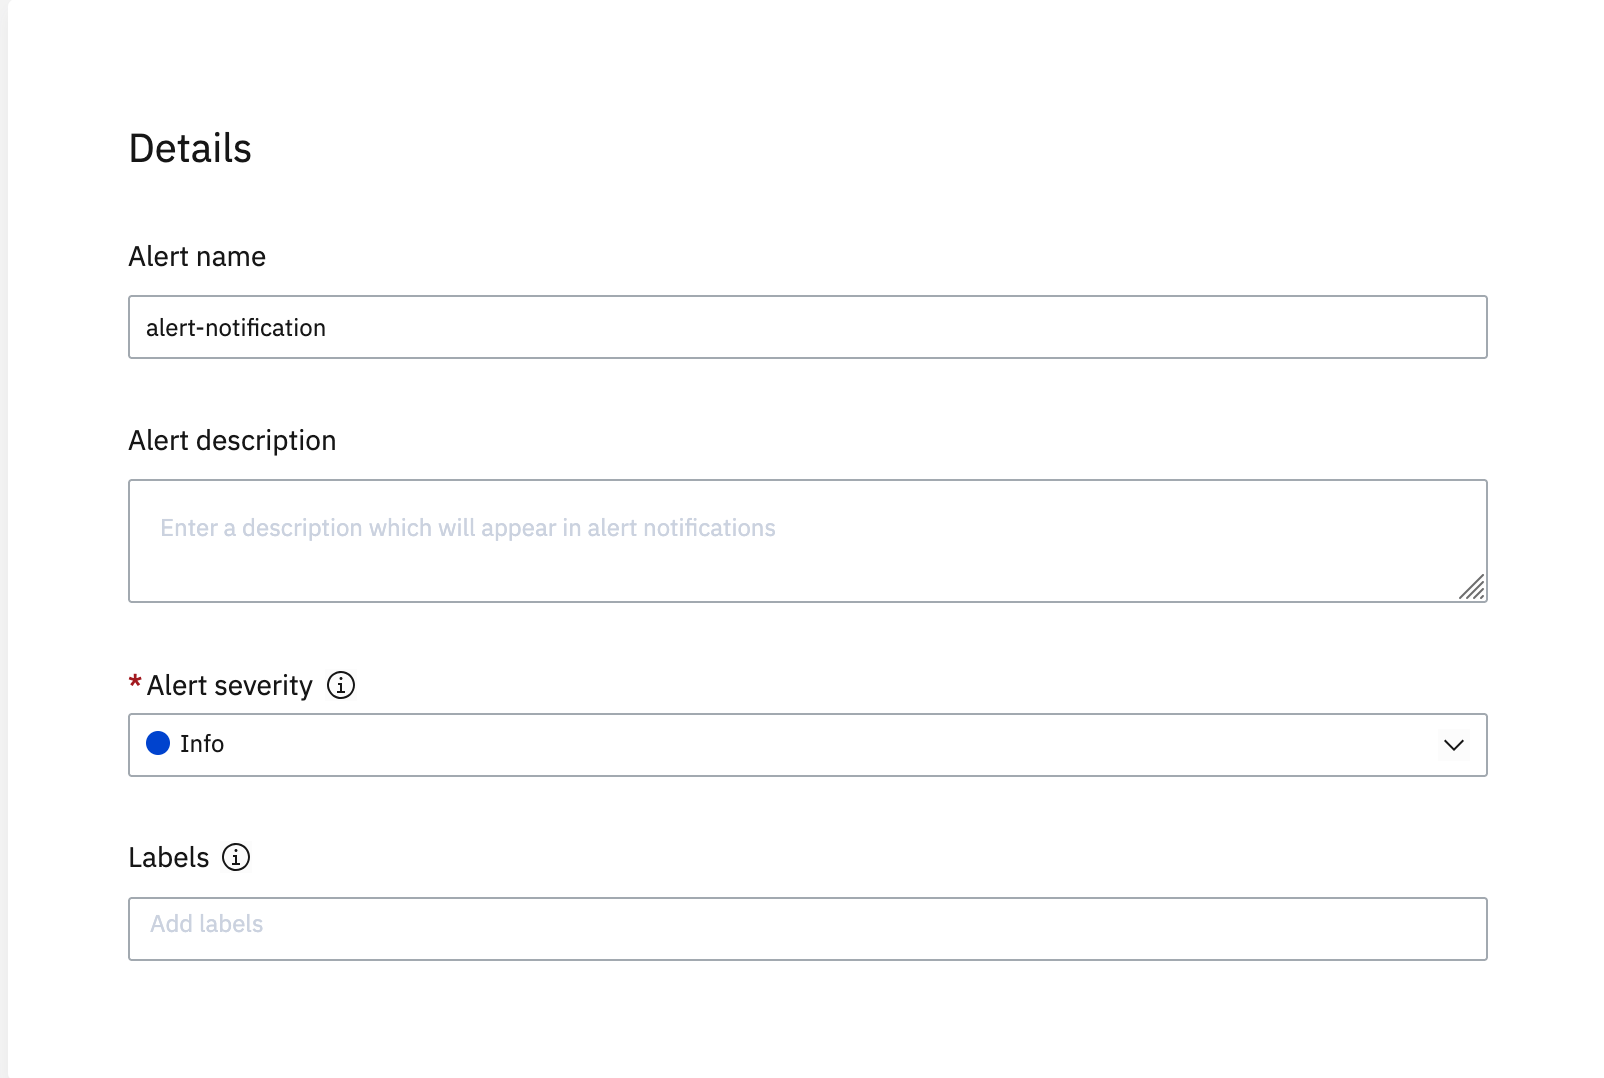Click the description box resize handle
1604x1078 pixels.
pos(1472,587)
